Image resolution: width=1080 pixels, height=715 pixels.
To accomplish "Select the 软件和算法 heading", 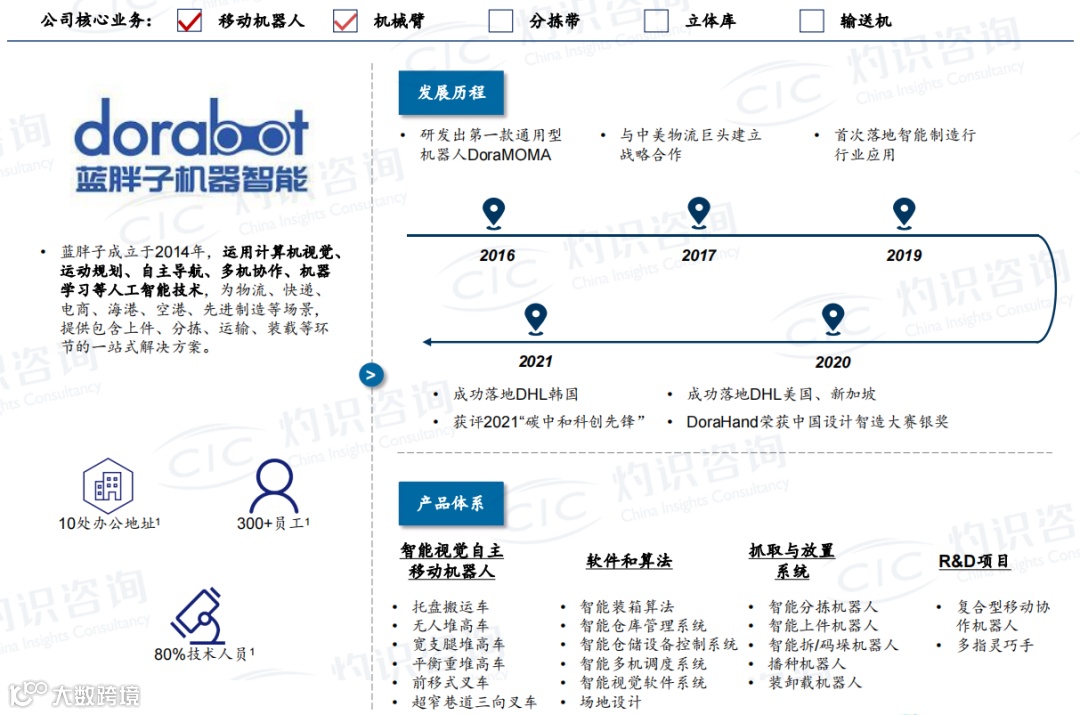I will (x=629, y=561).
